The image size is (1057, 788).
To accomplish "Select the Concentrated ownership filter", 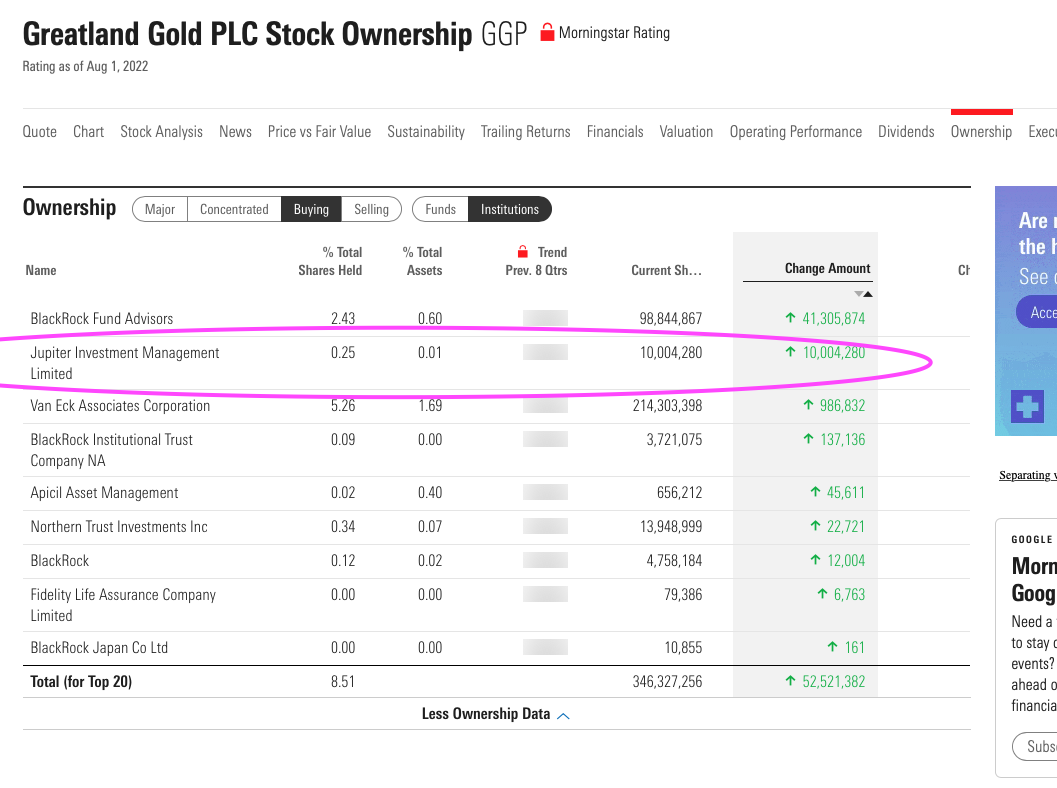I will (234, 209).
